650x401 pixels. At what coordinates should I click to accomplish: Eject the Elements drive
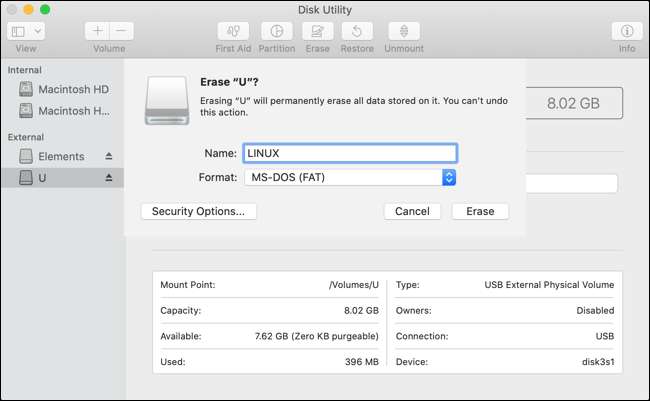pyautogui.click(x=109, y=156)
